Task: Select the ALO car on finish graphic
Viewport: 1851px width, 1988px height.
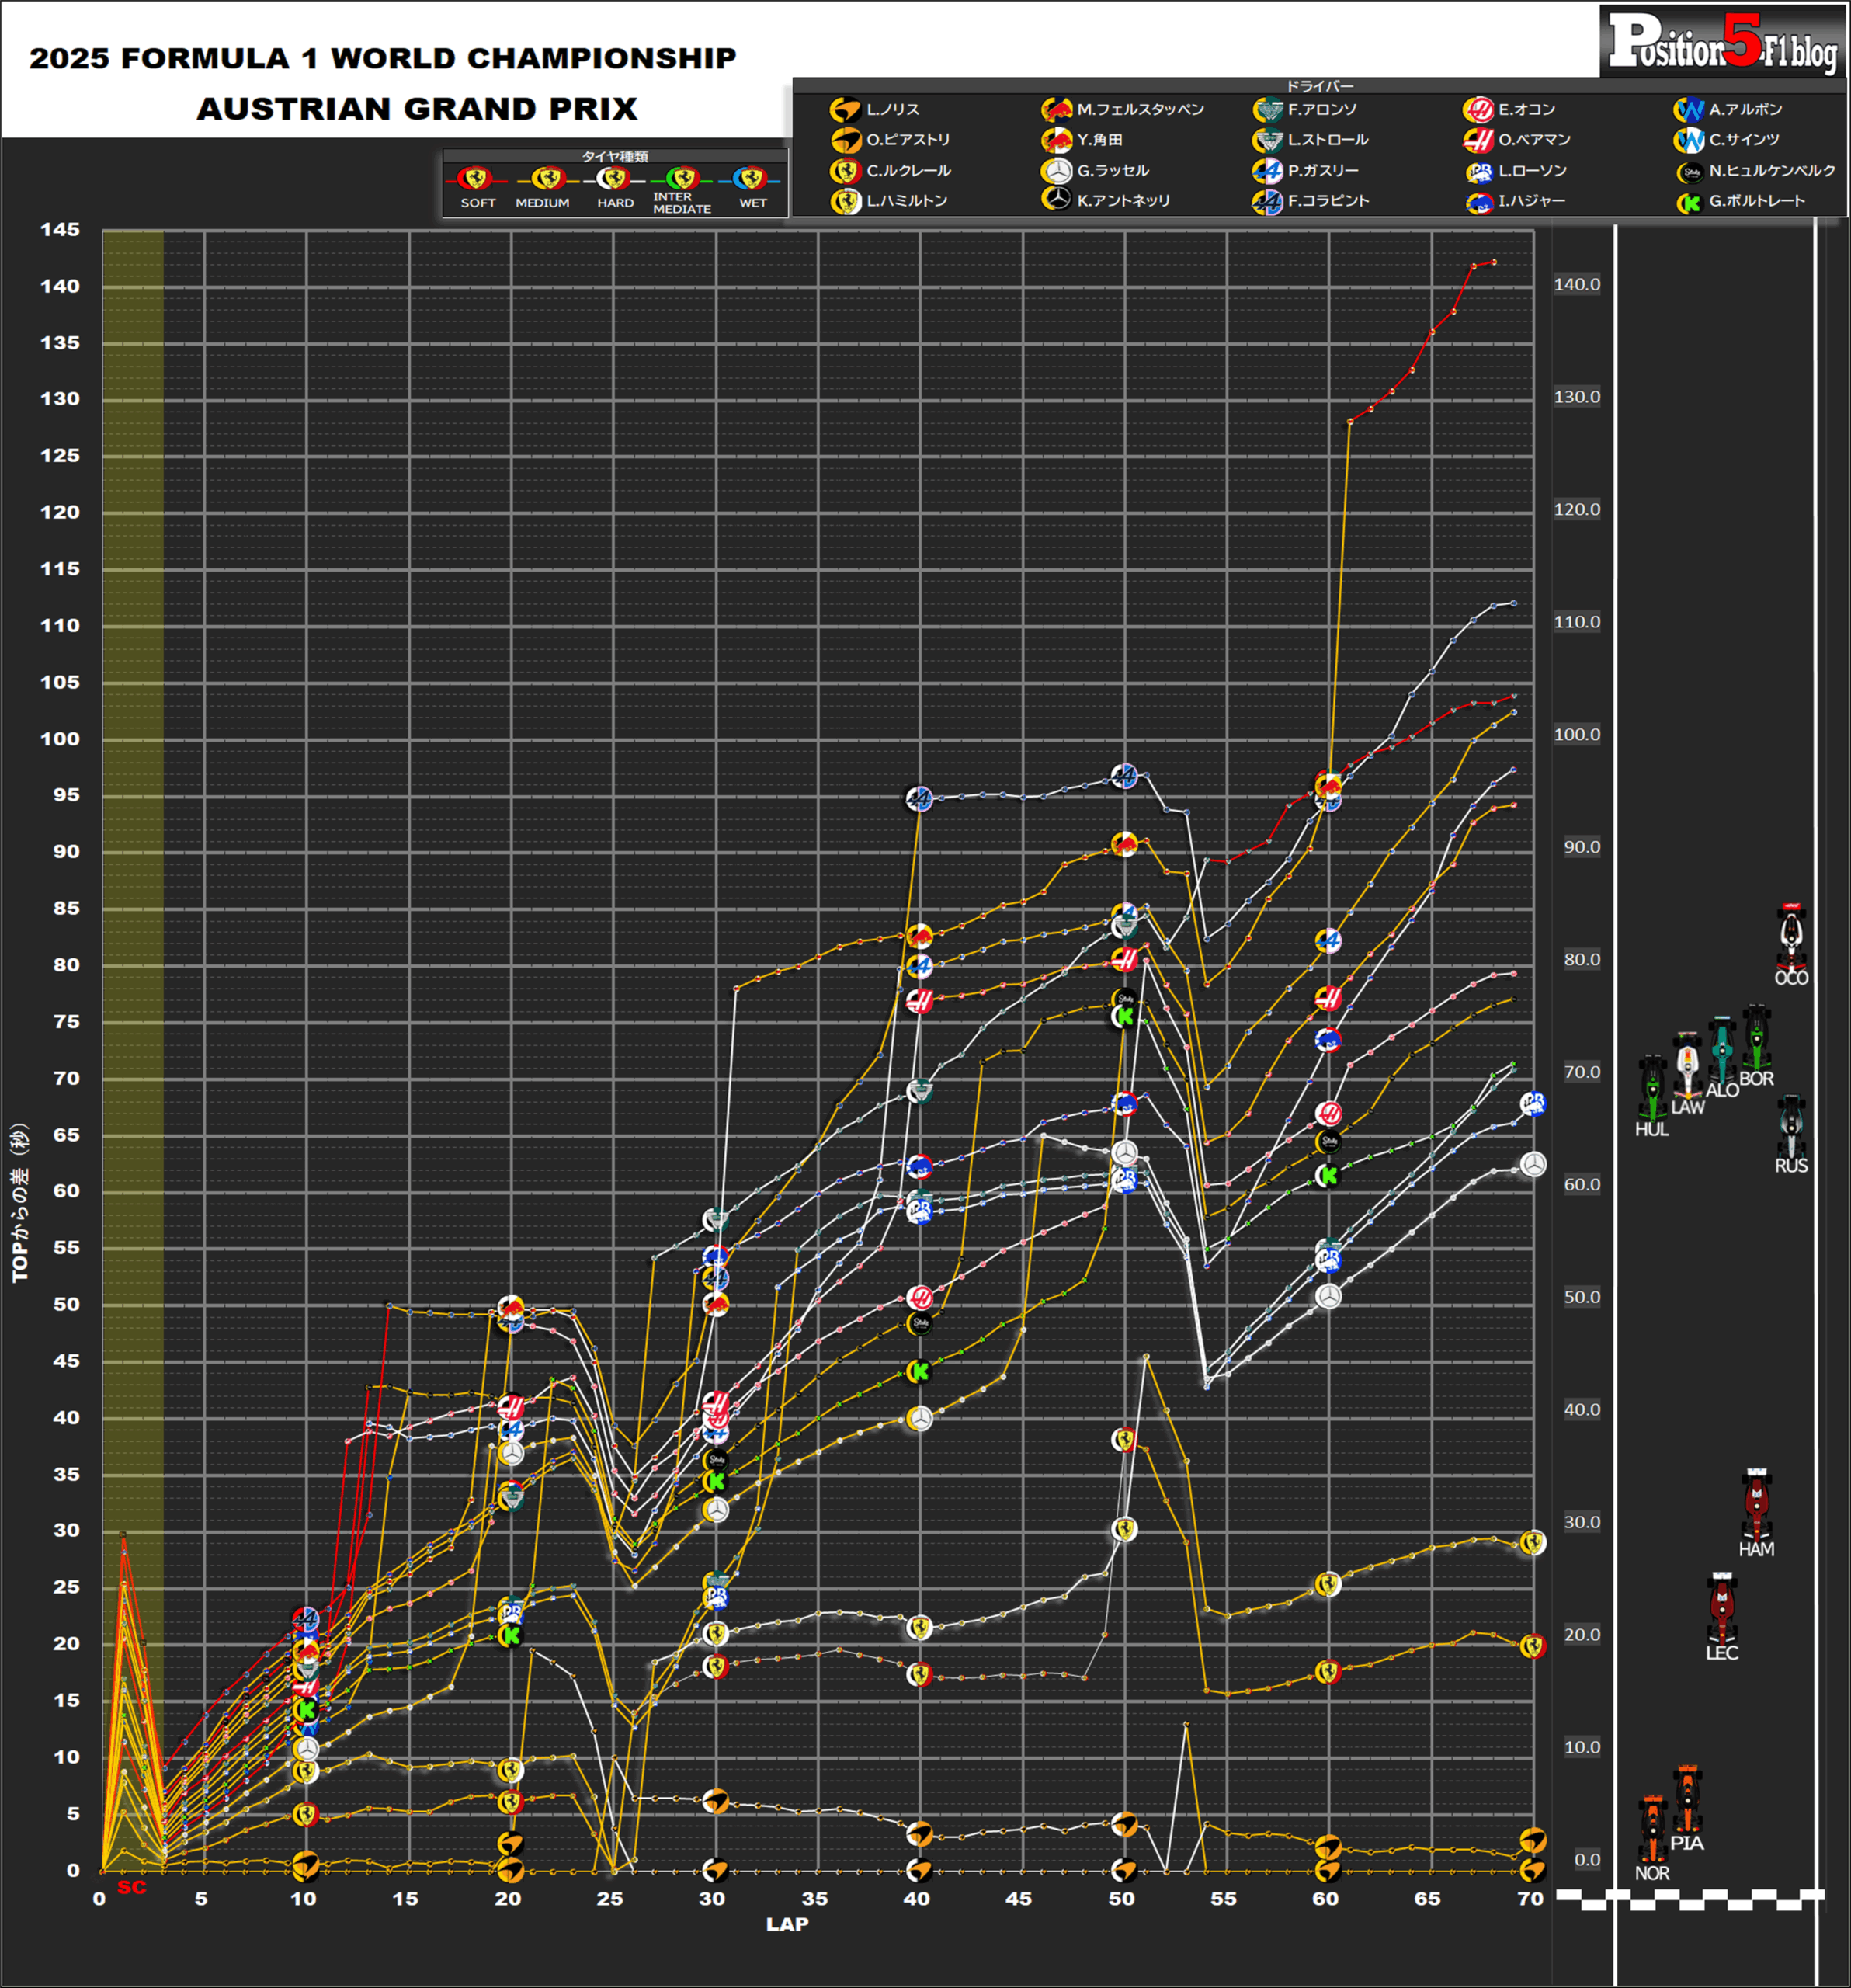Action: [1721, 1050]
